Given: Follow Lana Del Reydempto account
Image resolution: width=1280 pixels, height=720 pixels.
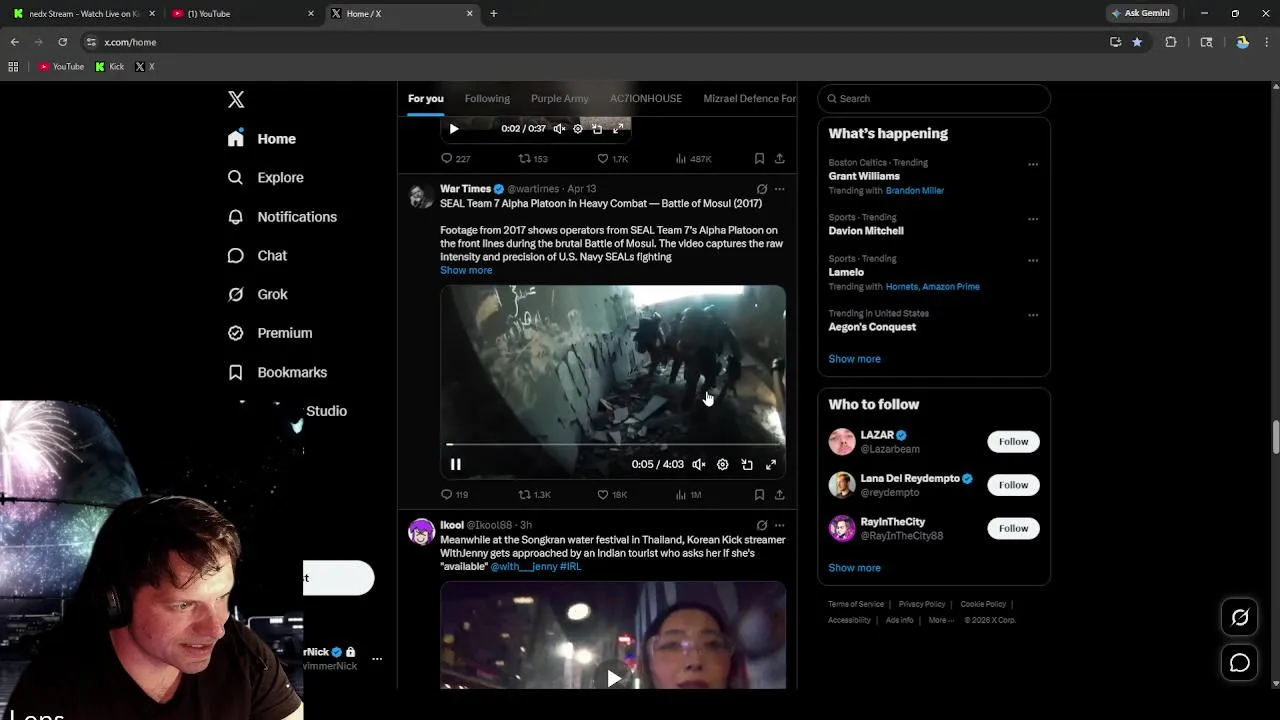Looking at the screenshot, I should click(x=1013, y=485).
